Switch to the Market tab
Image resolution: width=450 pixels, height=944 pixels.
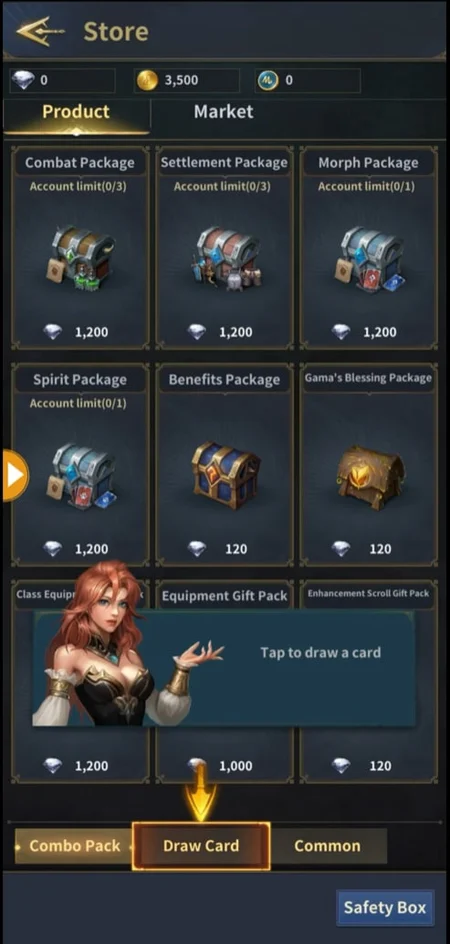223,112
